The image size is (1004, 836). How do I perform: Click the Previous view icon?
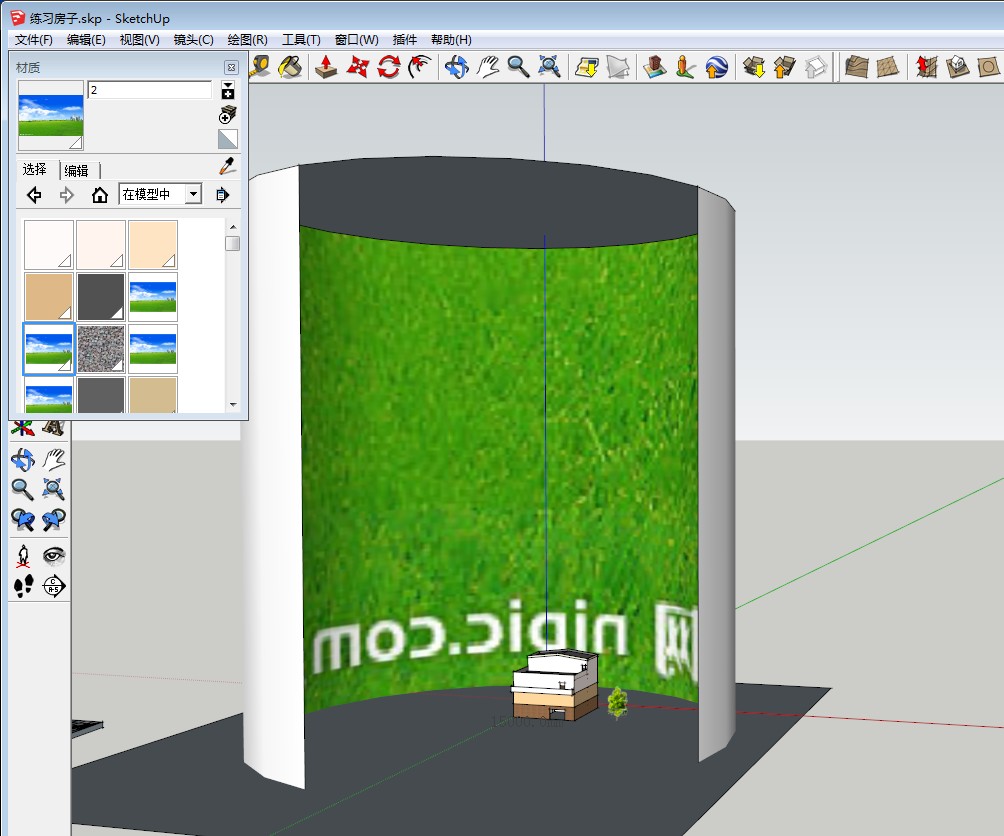click(x=23, y=519)
